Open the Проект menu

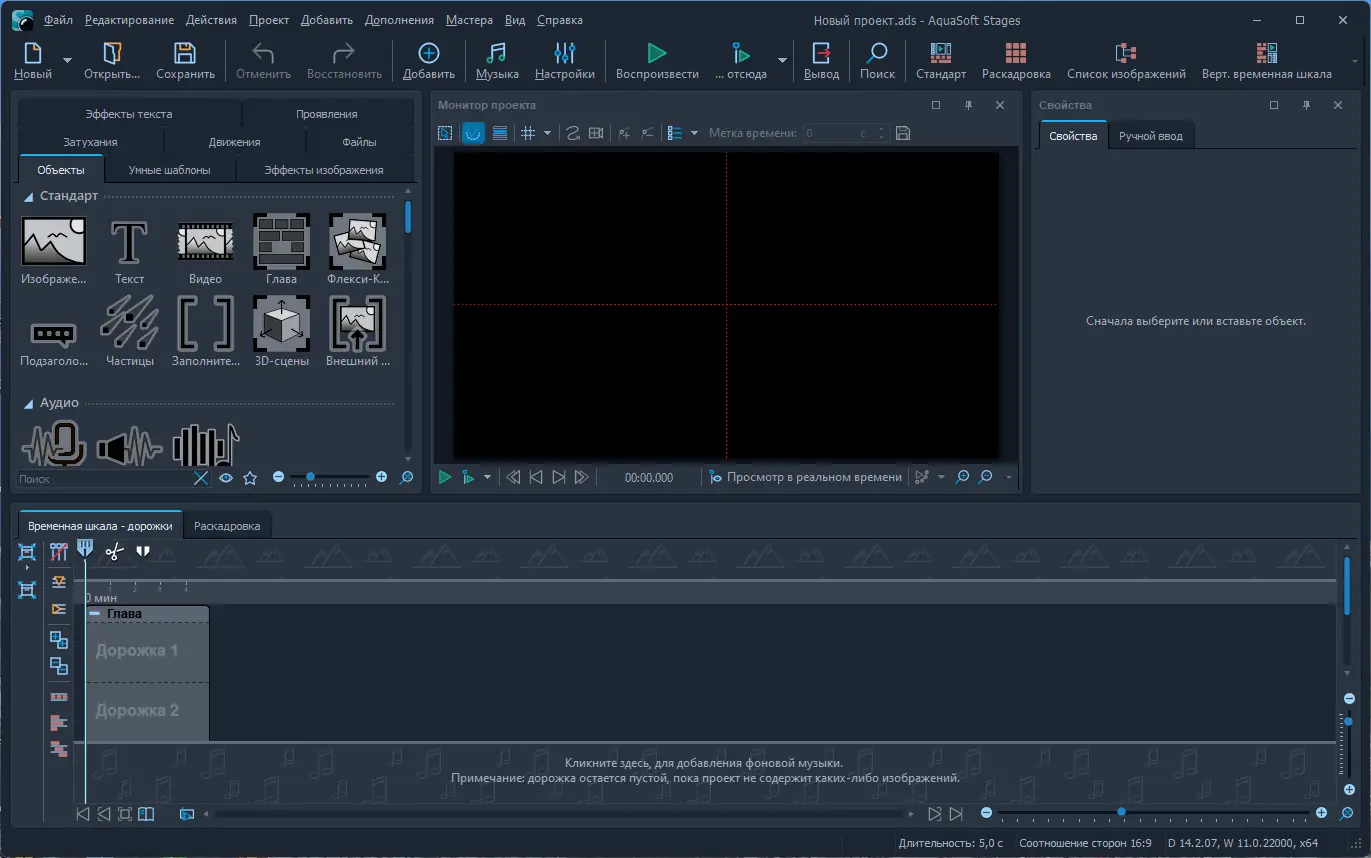pyautogui.click(x=268, y=20)
